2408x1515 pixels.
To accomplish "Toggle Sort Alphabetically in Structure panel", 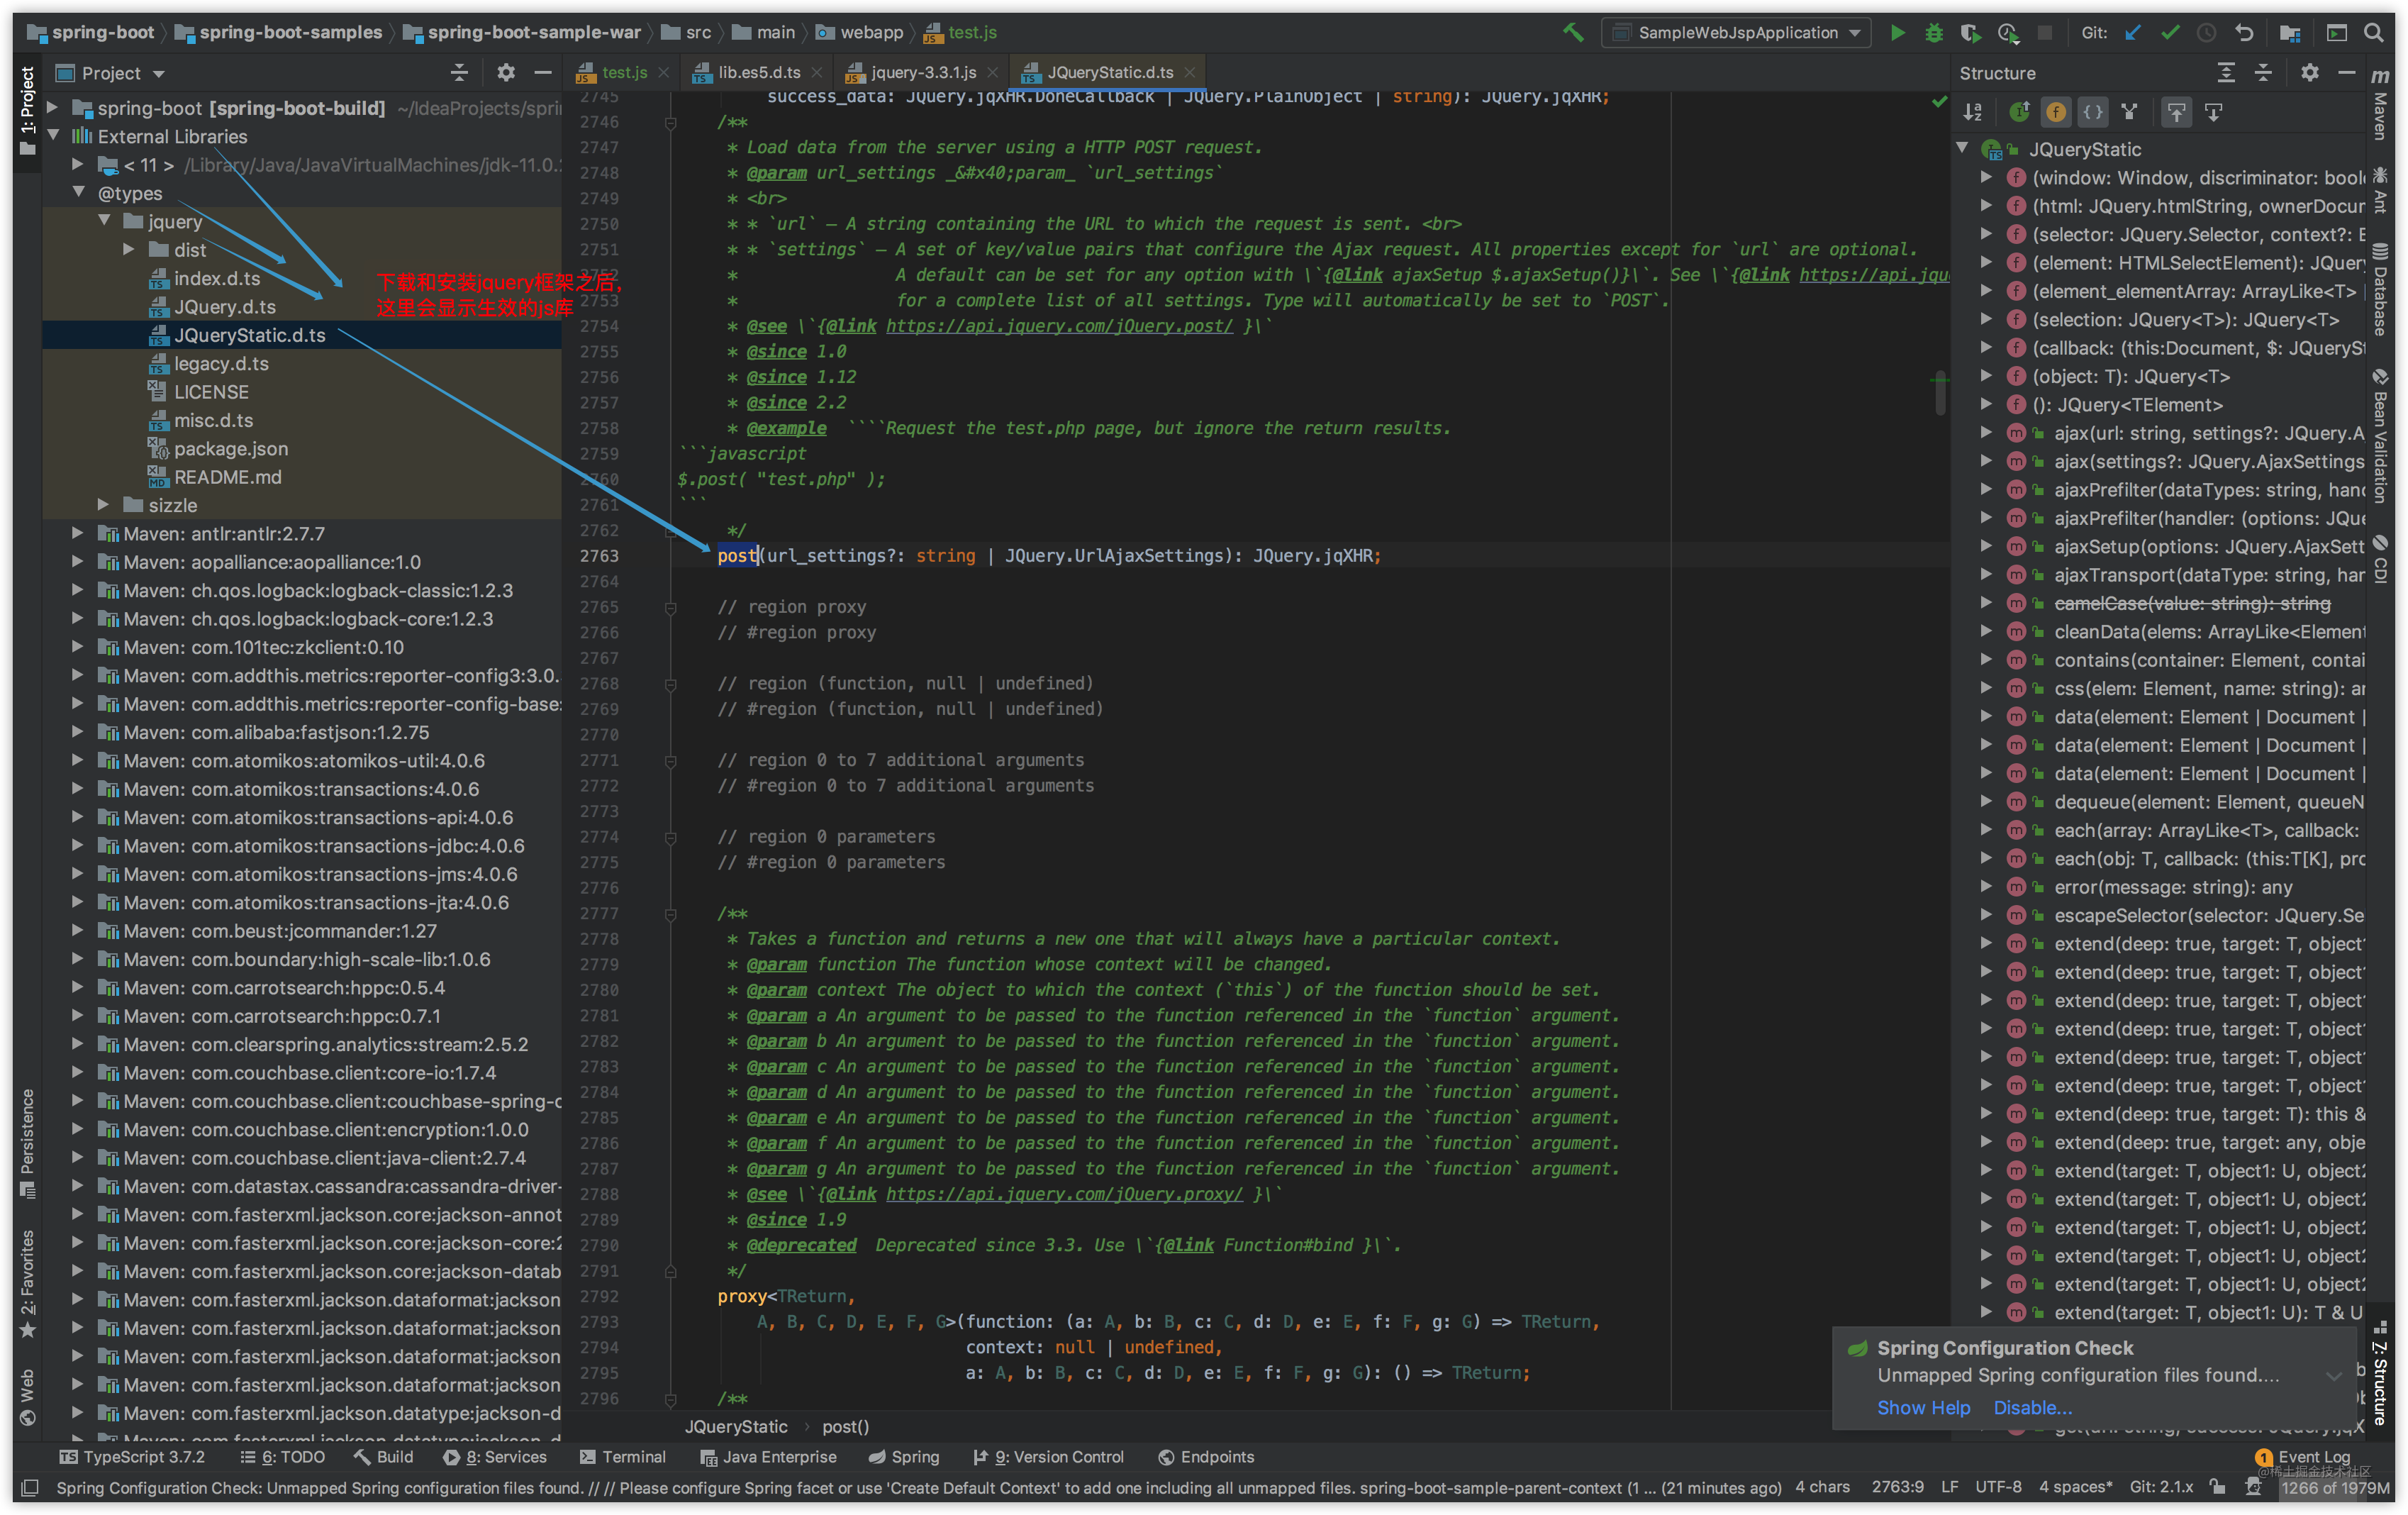I will 1973,112.
